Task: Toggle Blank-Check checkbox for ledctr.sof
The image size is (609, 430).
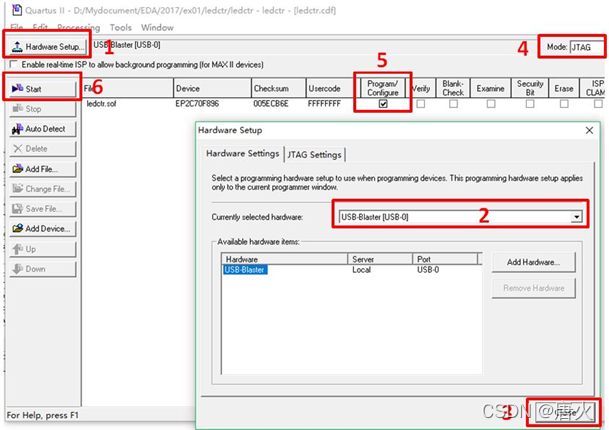Action: [453, 104]
